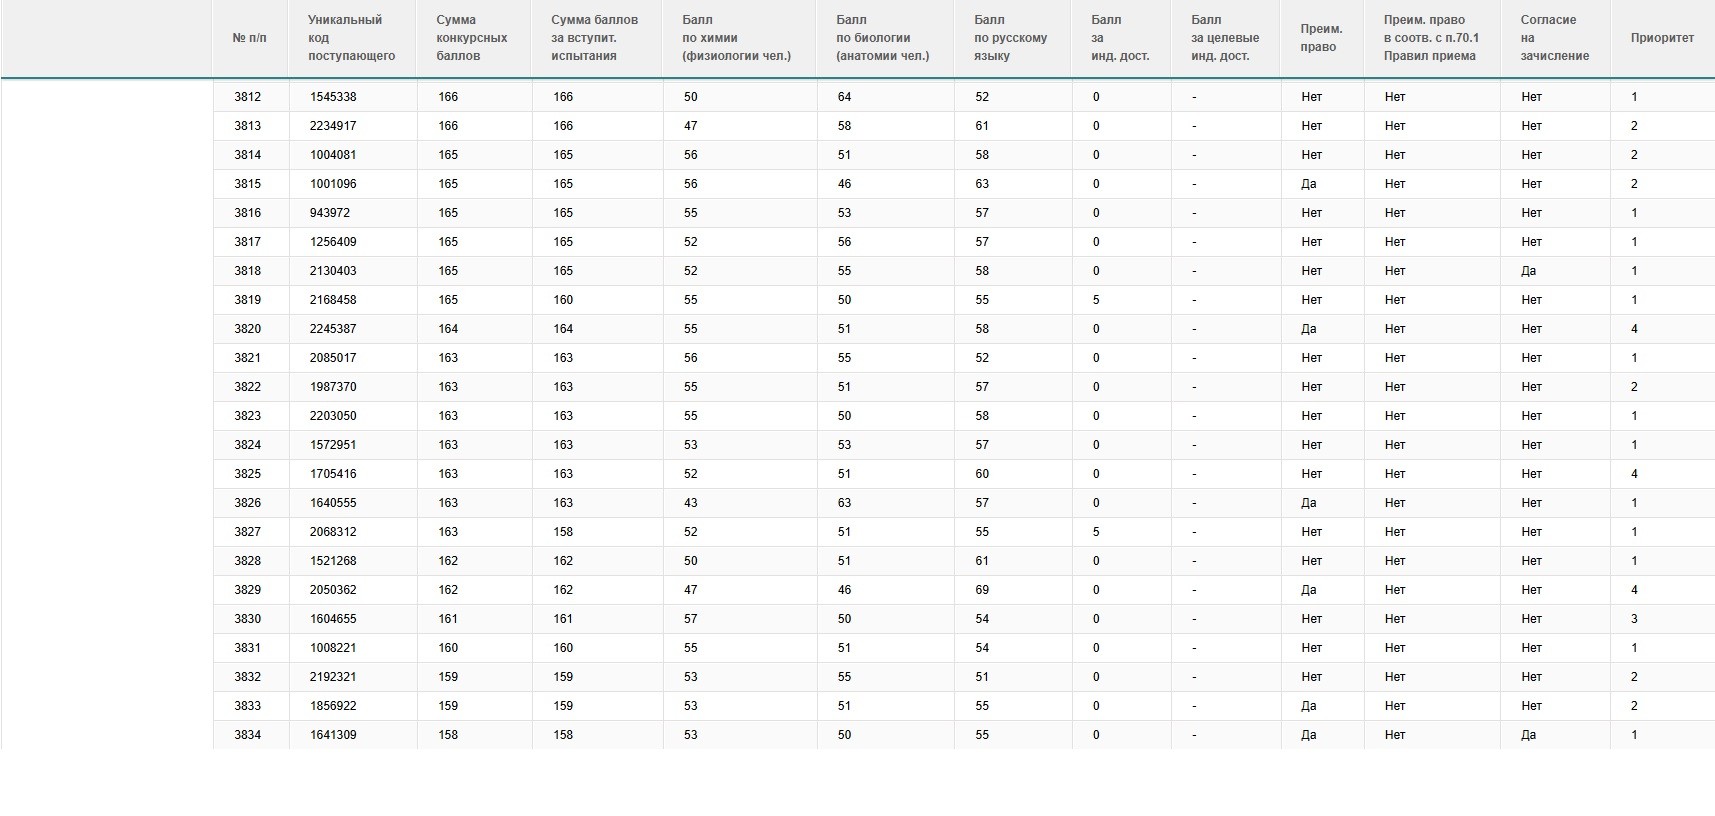Select row number 3831
This screenshot has width=1715, height=816.
[248, 648]
